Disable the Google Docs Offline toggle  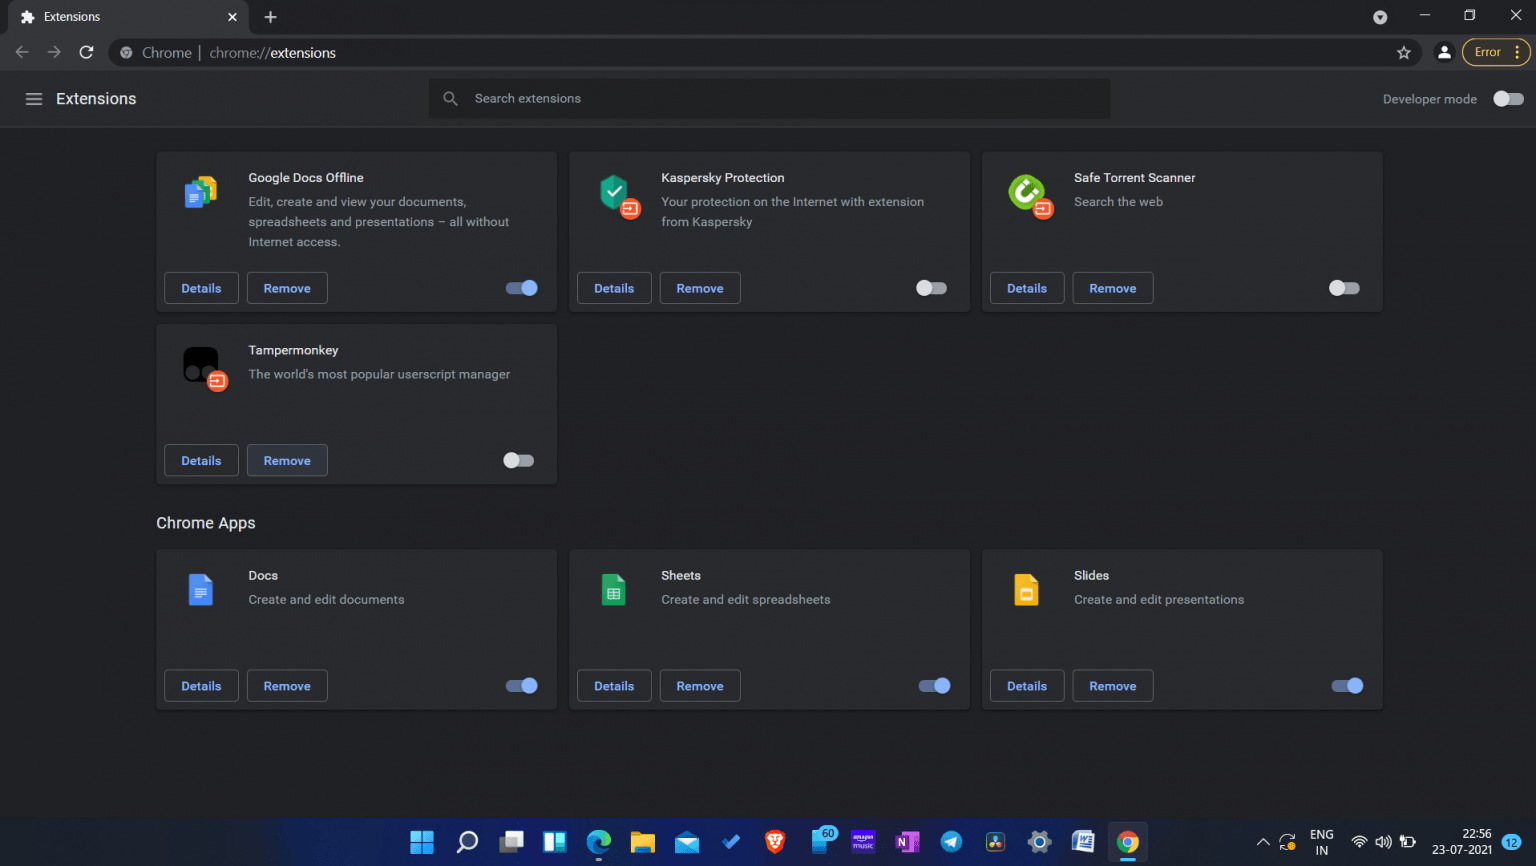click(x=521, y=288)
